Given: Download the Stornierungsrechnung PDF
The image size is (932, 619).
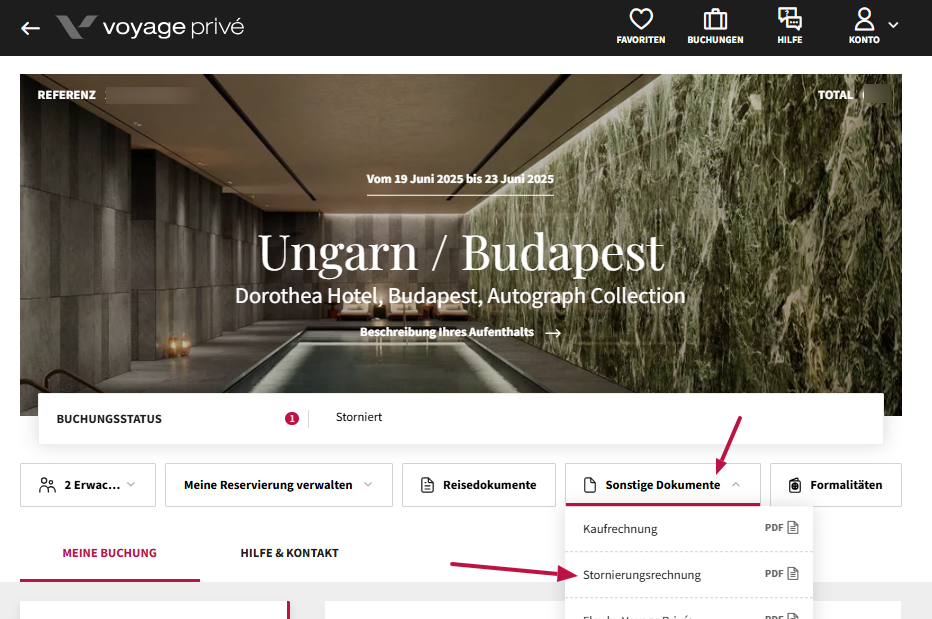Looking at the screenshot, I should (689, 574).
